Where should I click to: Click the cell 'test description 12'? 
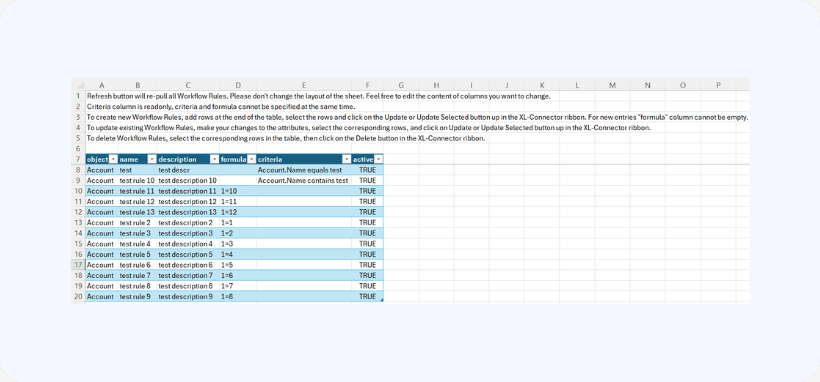(188, 201)
